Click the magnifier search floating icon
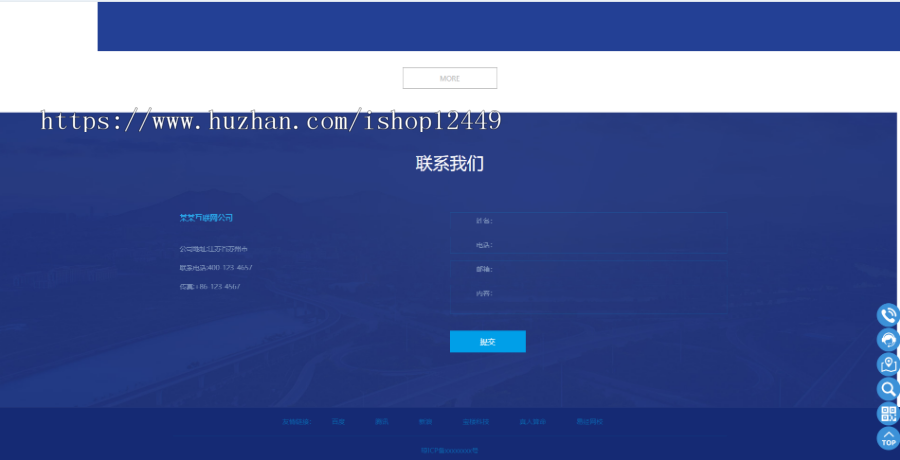 (888, 389)
